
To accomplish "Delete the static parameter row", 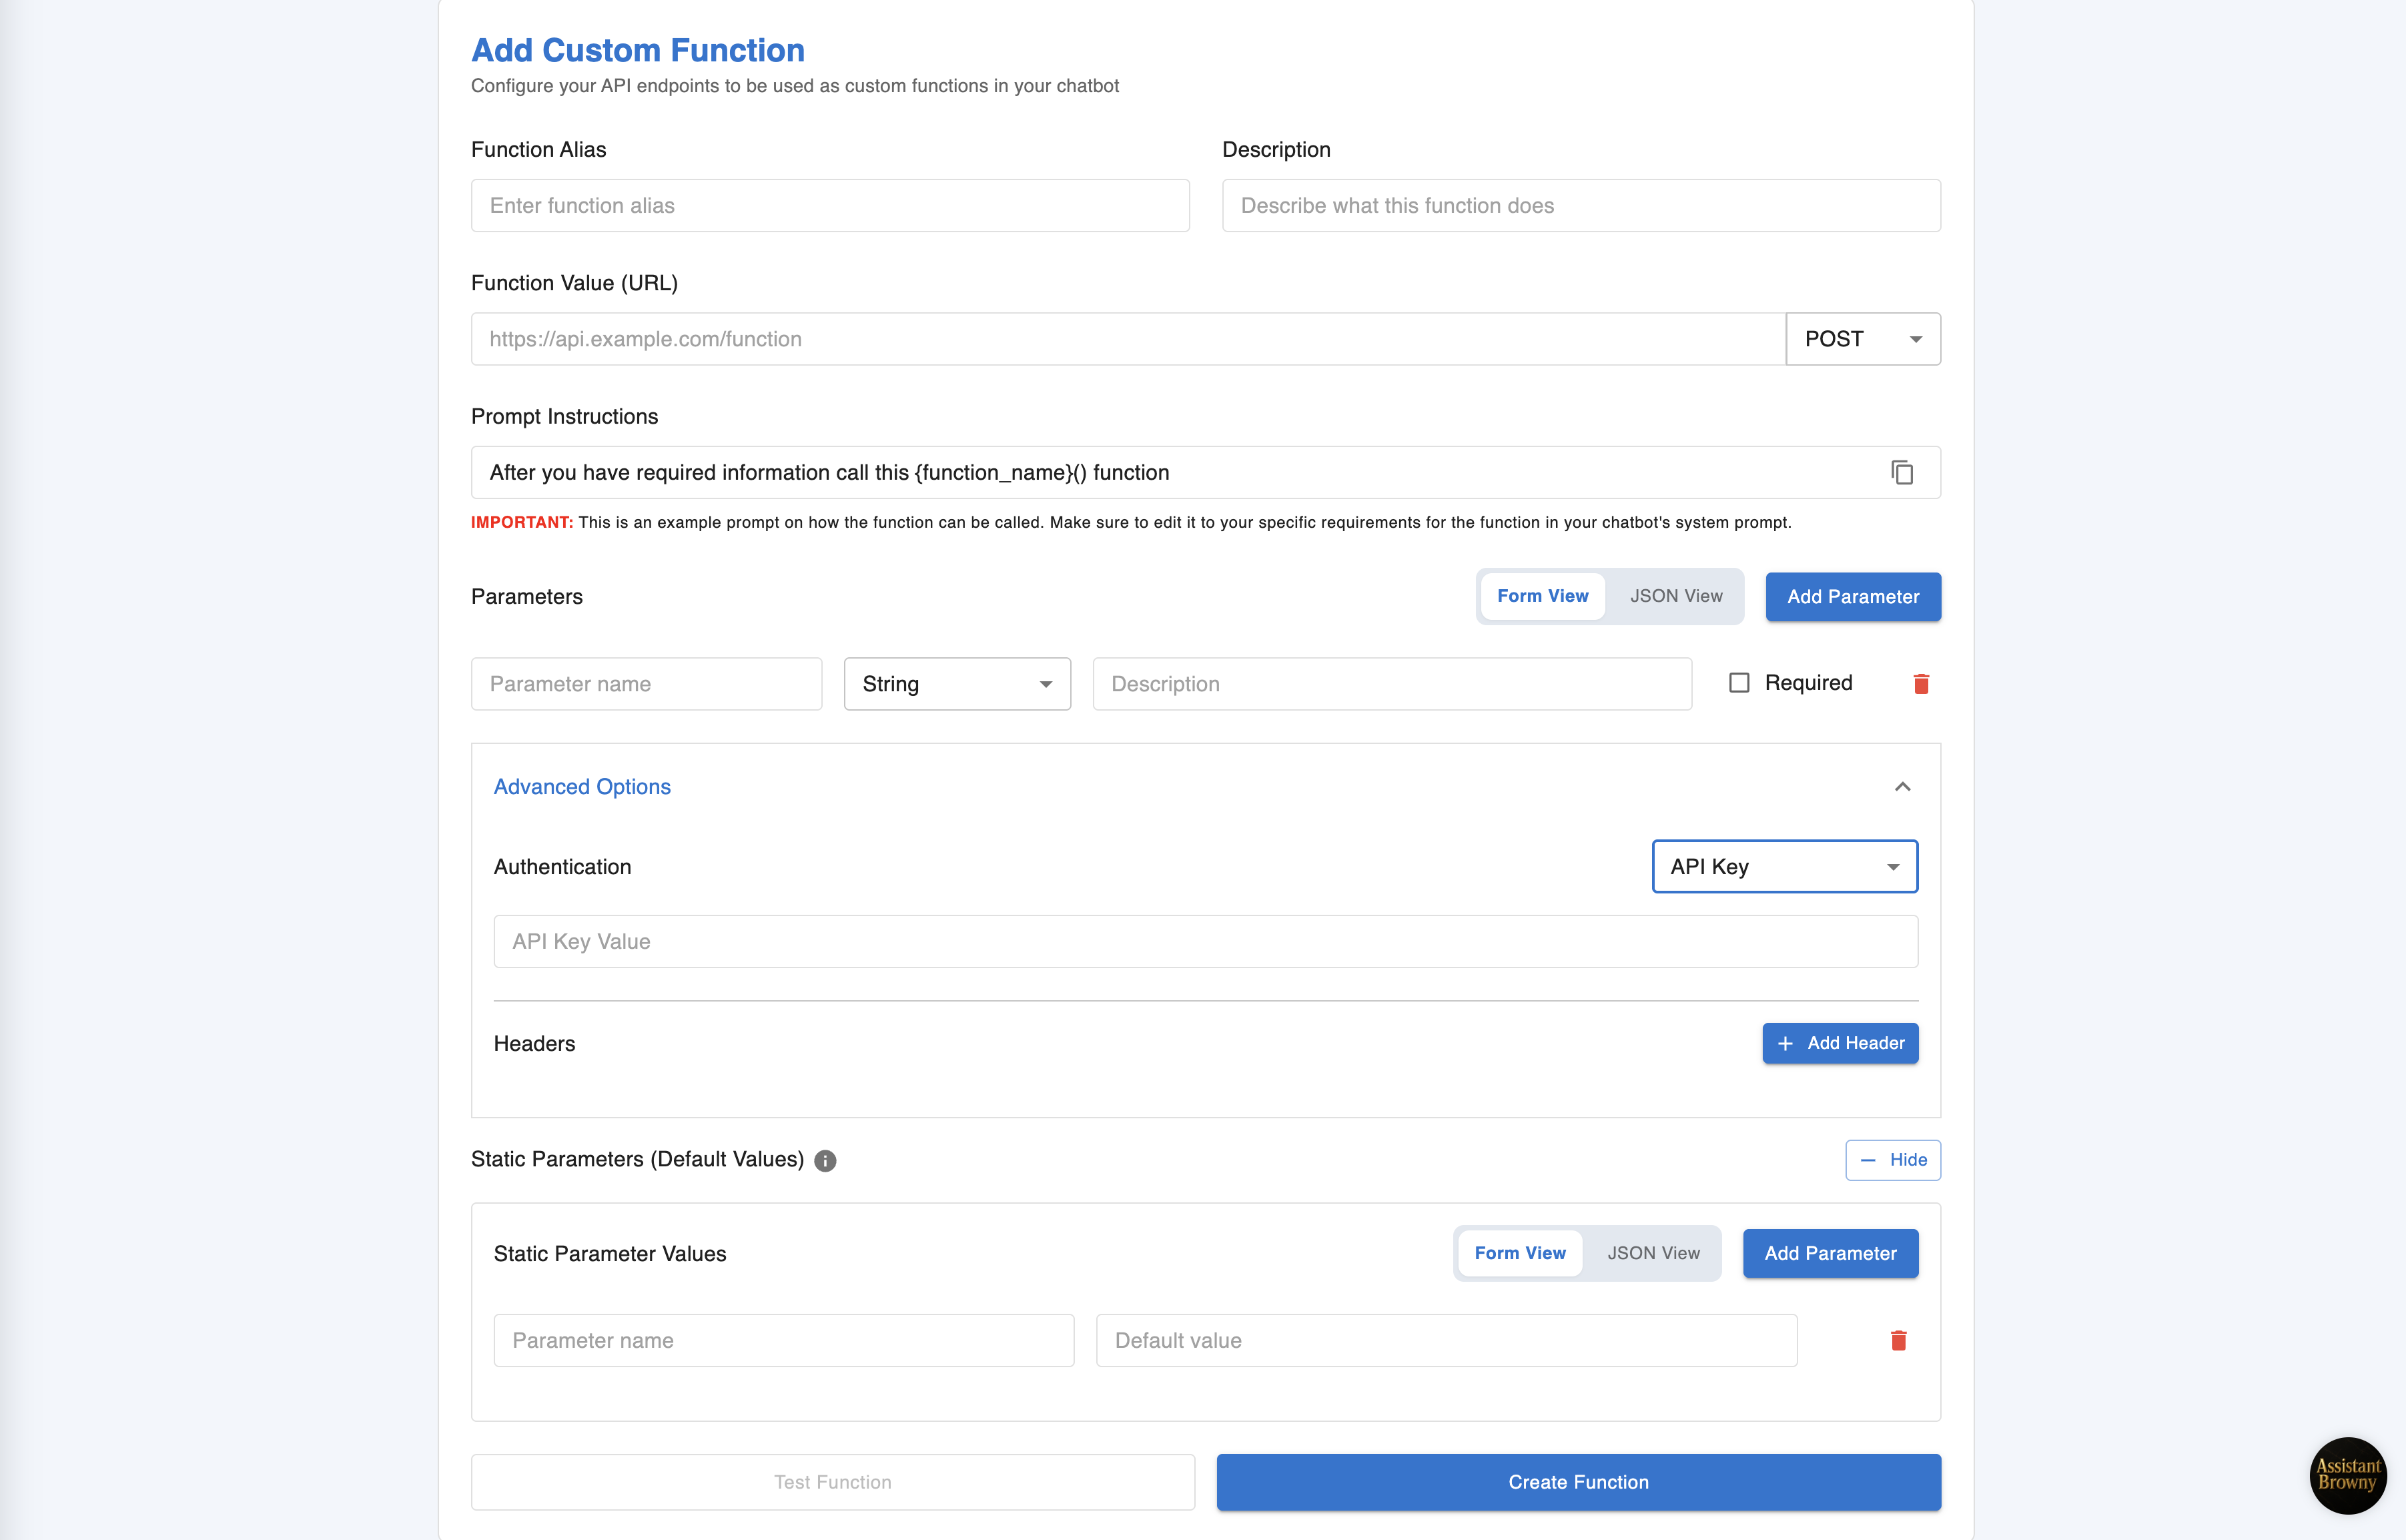I will point(1898,1340).
